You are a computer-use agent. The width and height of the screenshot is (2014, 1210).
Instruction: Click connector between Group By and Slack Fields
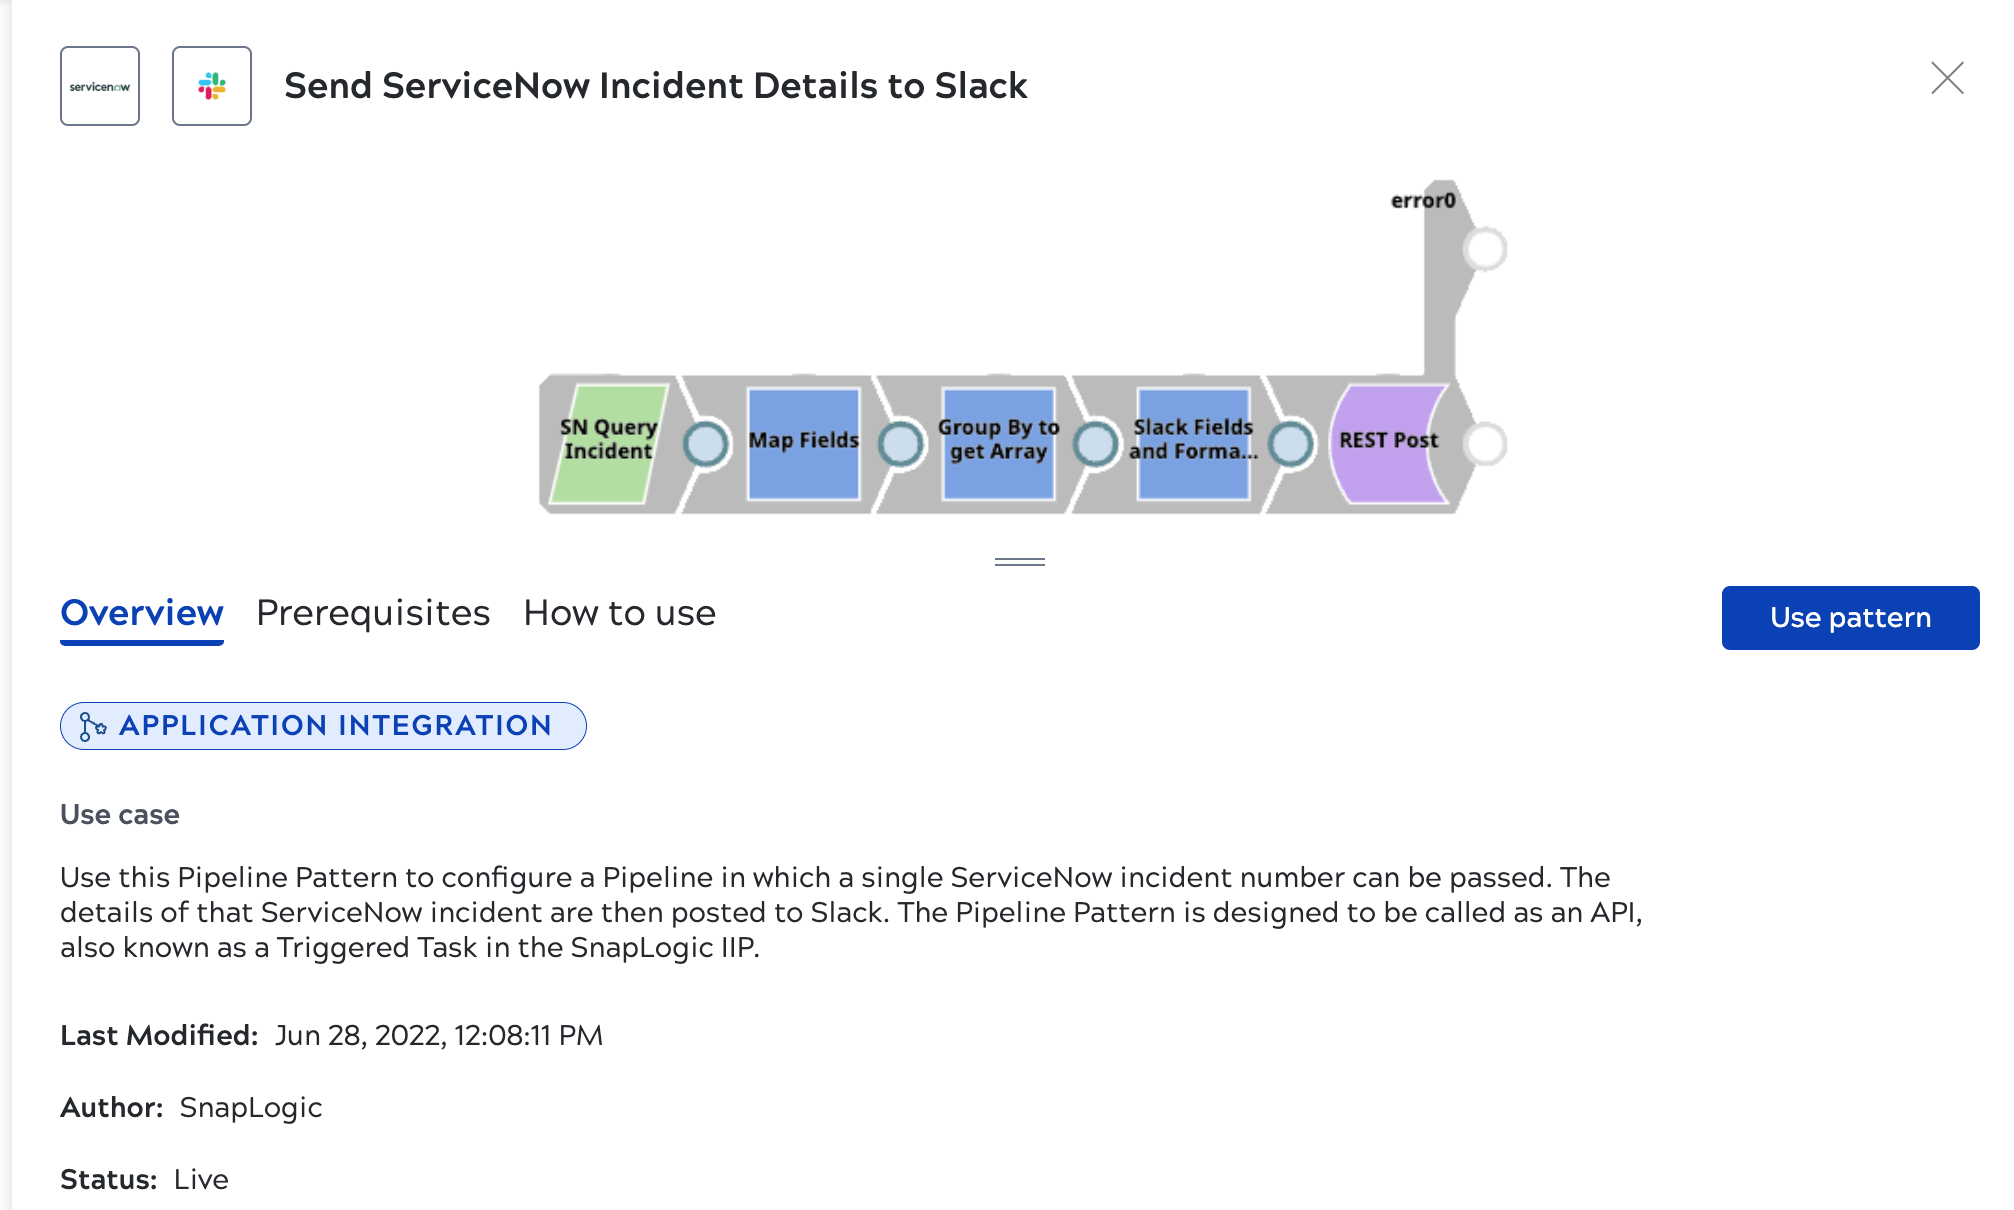1096,444
